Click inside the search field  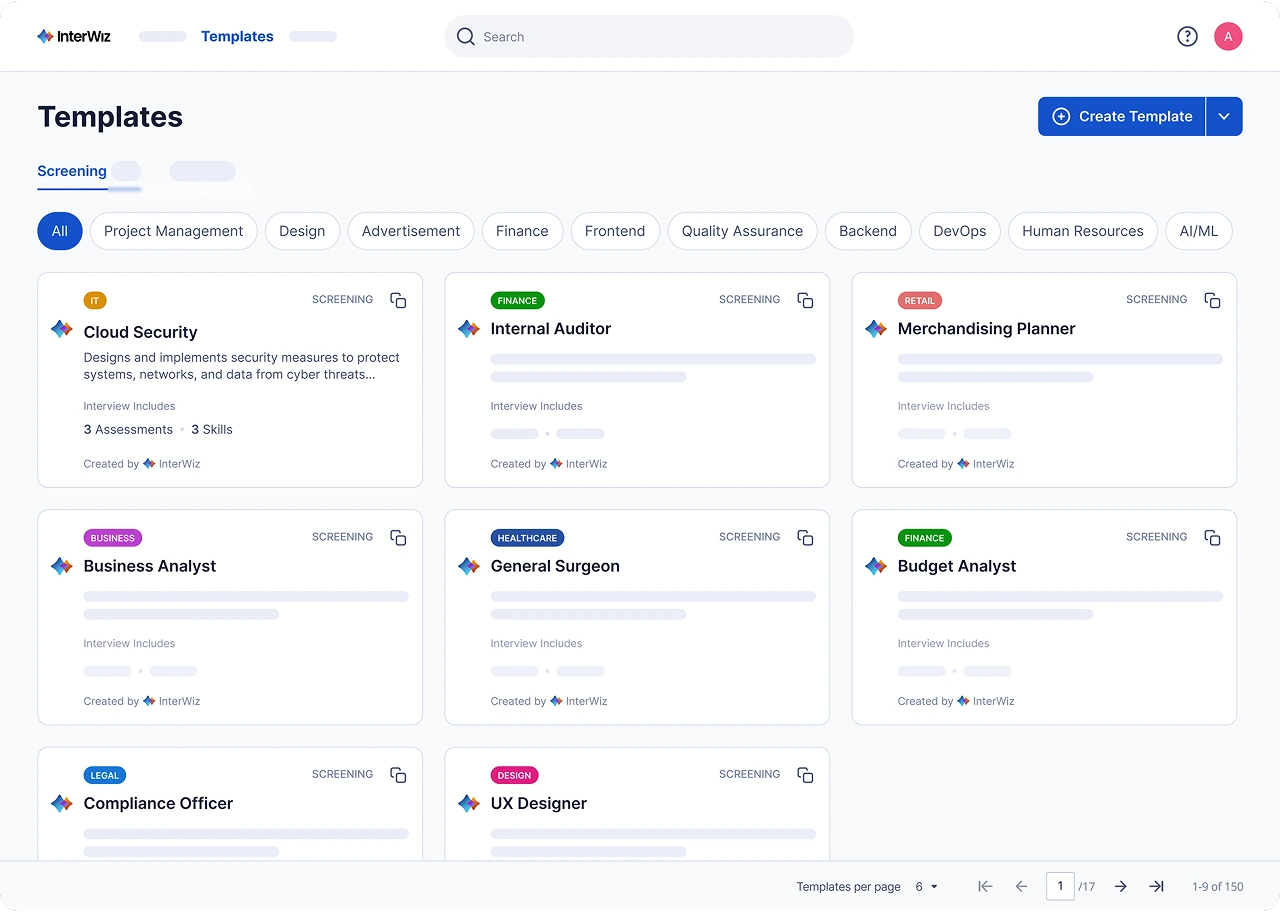click(x=648, y=36)
